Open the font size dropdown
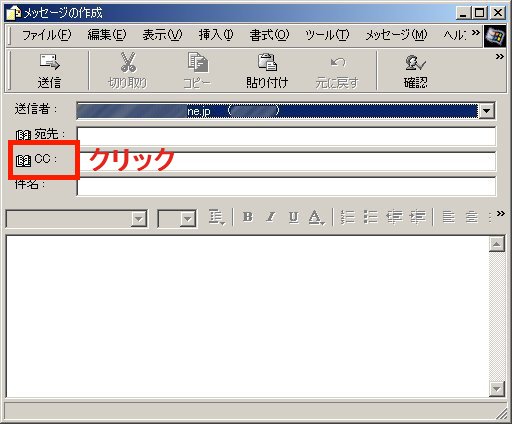 (x=188, y=219)
